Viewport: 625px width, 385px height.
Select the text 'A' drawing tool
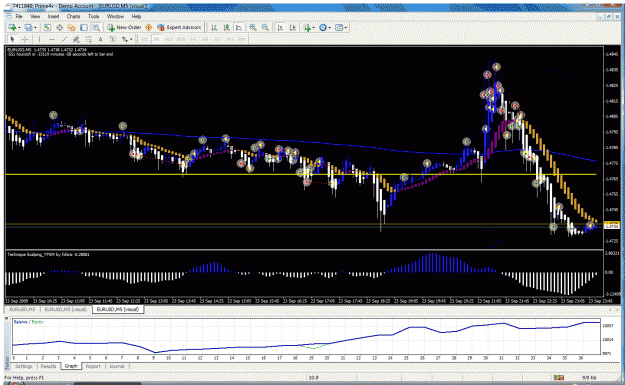tap(100, 39)
